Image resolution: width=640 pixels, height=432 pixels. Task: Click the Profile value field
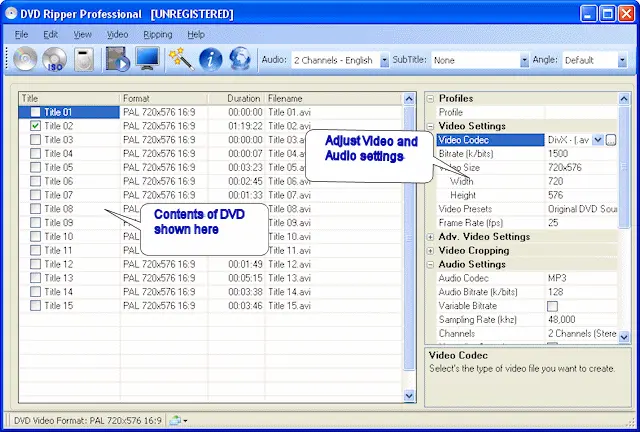(581, 112)
